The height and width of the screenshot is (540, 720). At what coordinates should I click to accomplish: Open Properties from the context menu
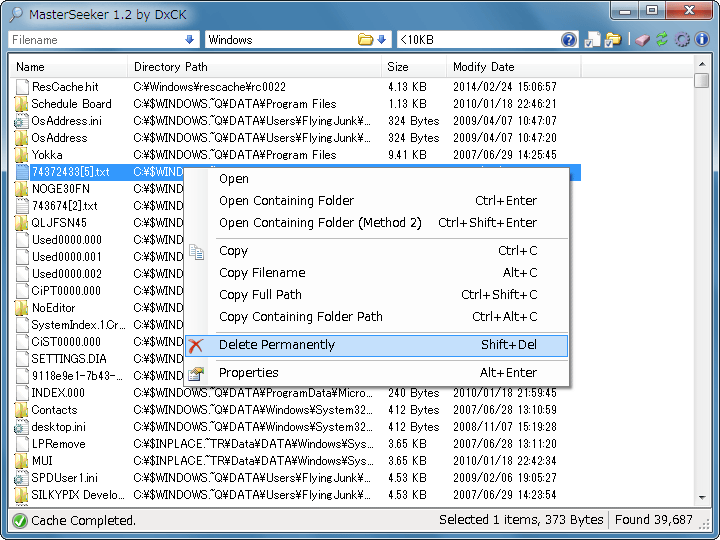pos(377,373)
